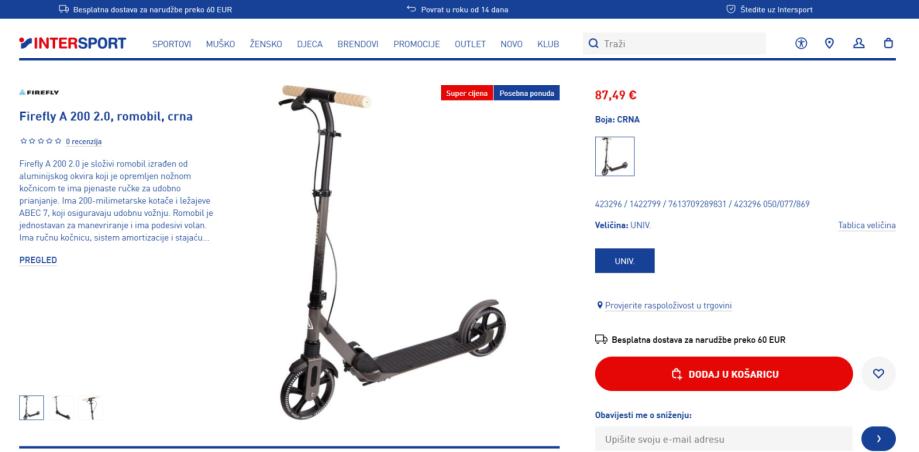919x452 pixels.
Task: Click the Intersport logo
Action: [73, 43]
